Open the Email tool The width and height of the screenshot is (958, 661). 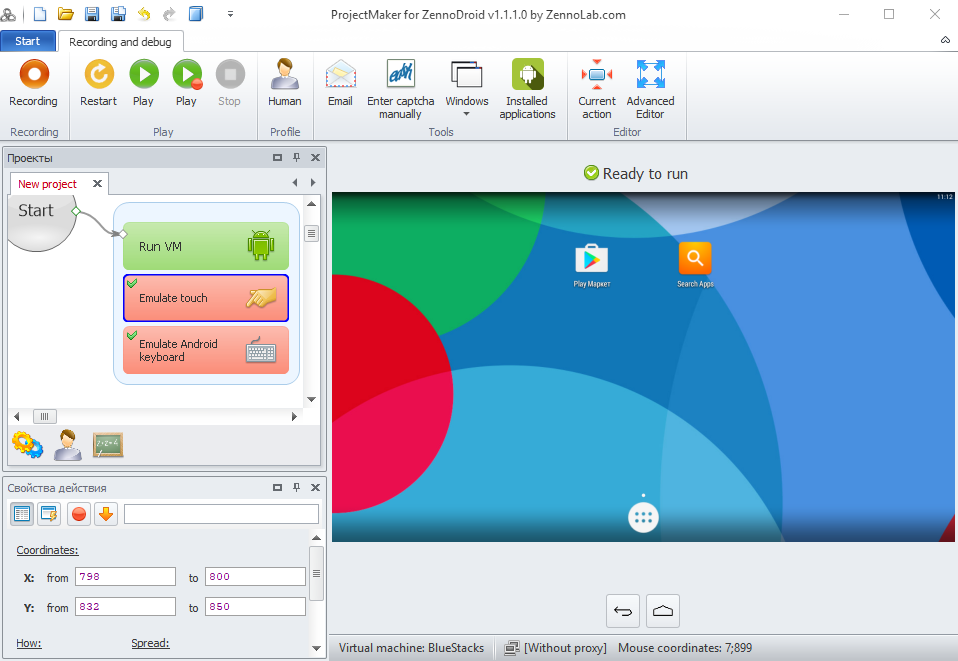click(340, 84)
